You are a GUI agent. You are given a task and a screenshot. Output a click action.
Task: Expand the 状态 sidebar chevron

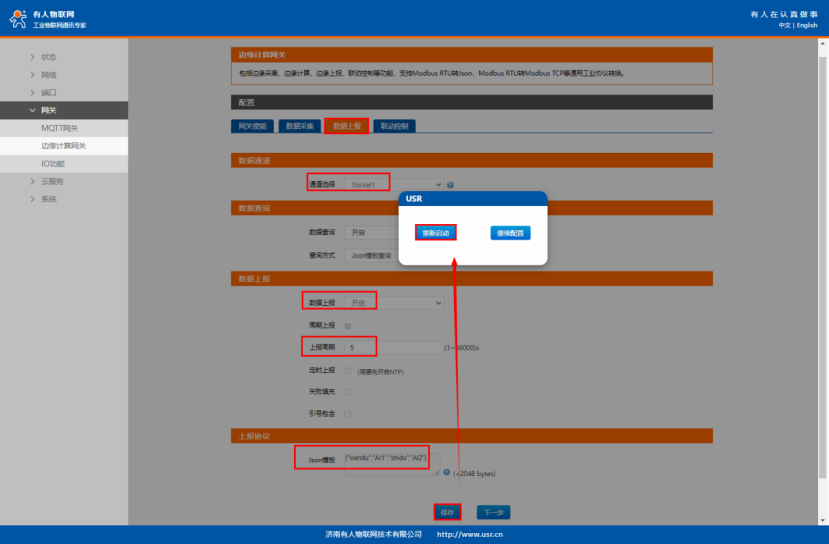(x=32, y=57)
